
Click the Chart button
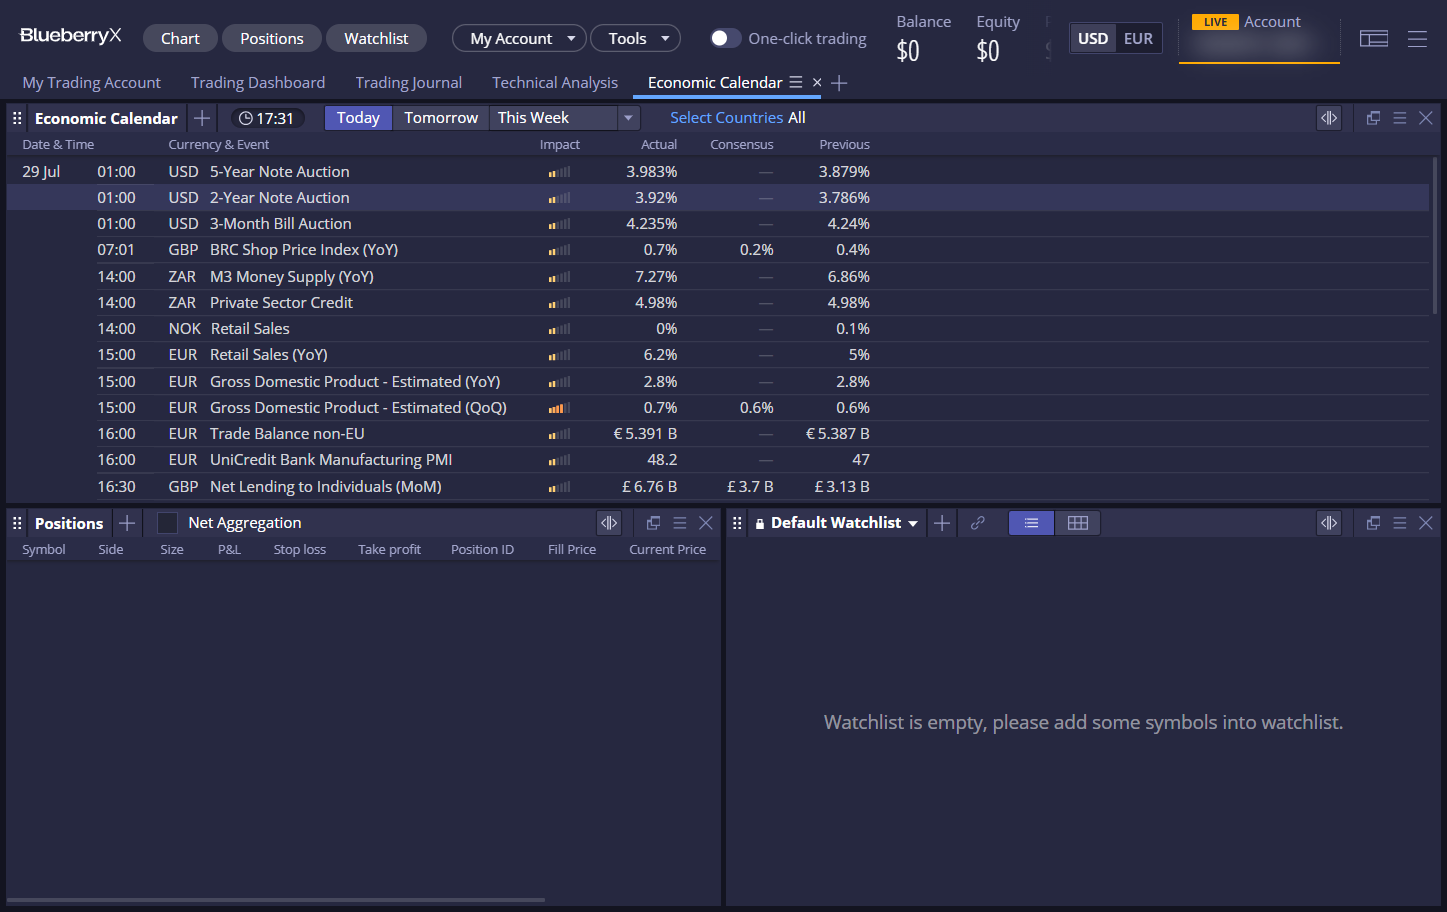[x=180, y=38]
